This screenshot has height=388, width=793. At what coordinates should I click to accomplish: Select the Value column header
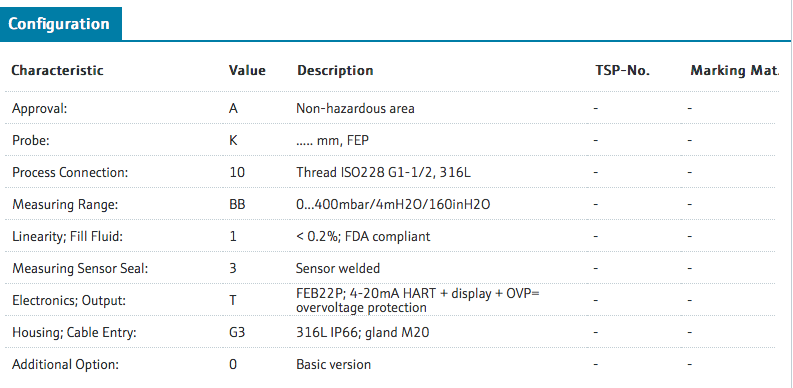point(247,70)
